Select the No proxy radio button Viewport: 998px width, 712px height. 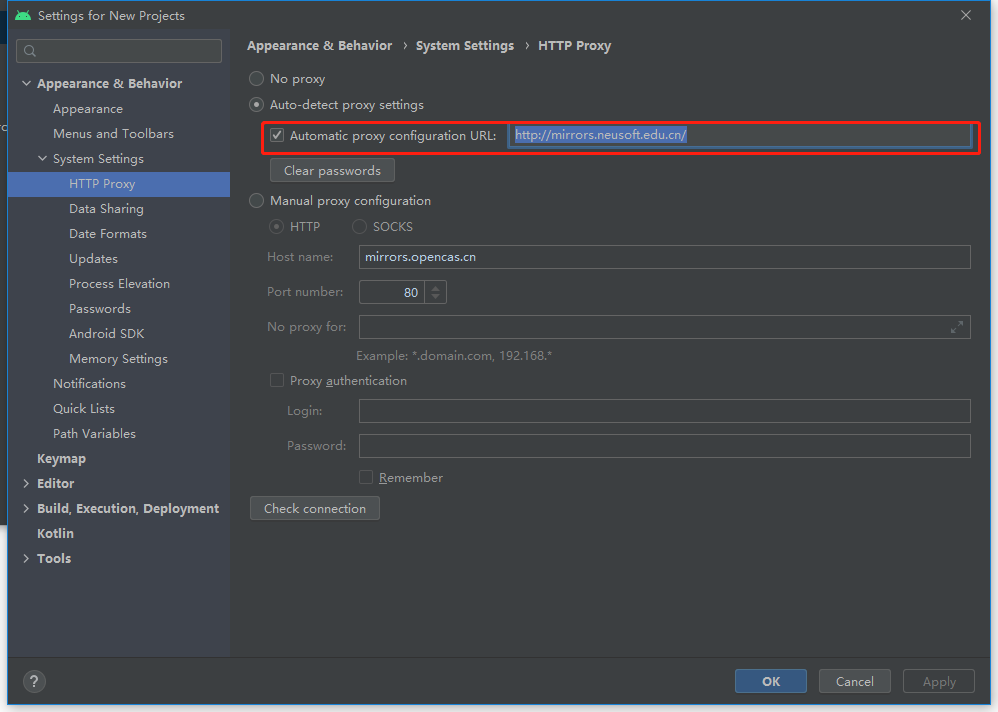pyautogui.click(x=257, y=79)
